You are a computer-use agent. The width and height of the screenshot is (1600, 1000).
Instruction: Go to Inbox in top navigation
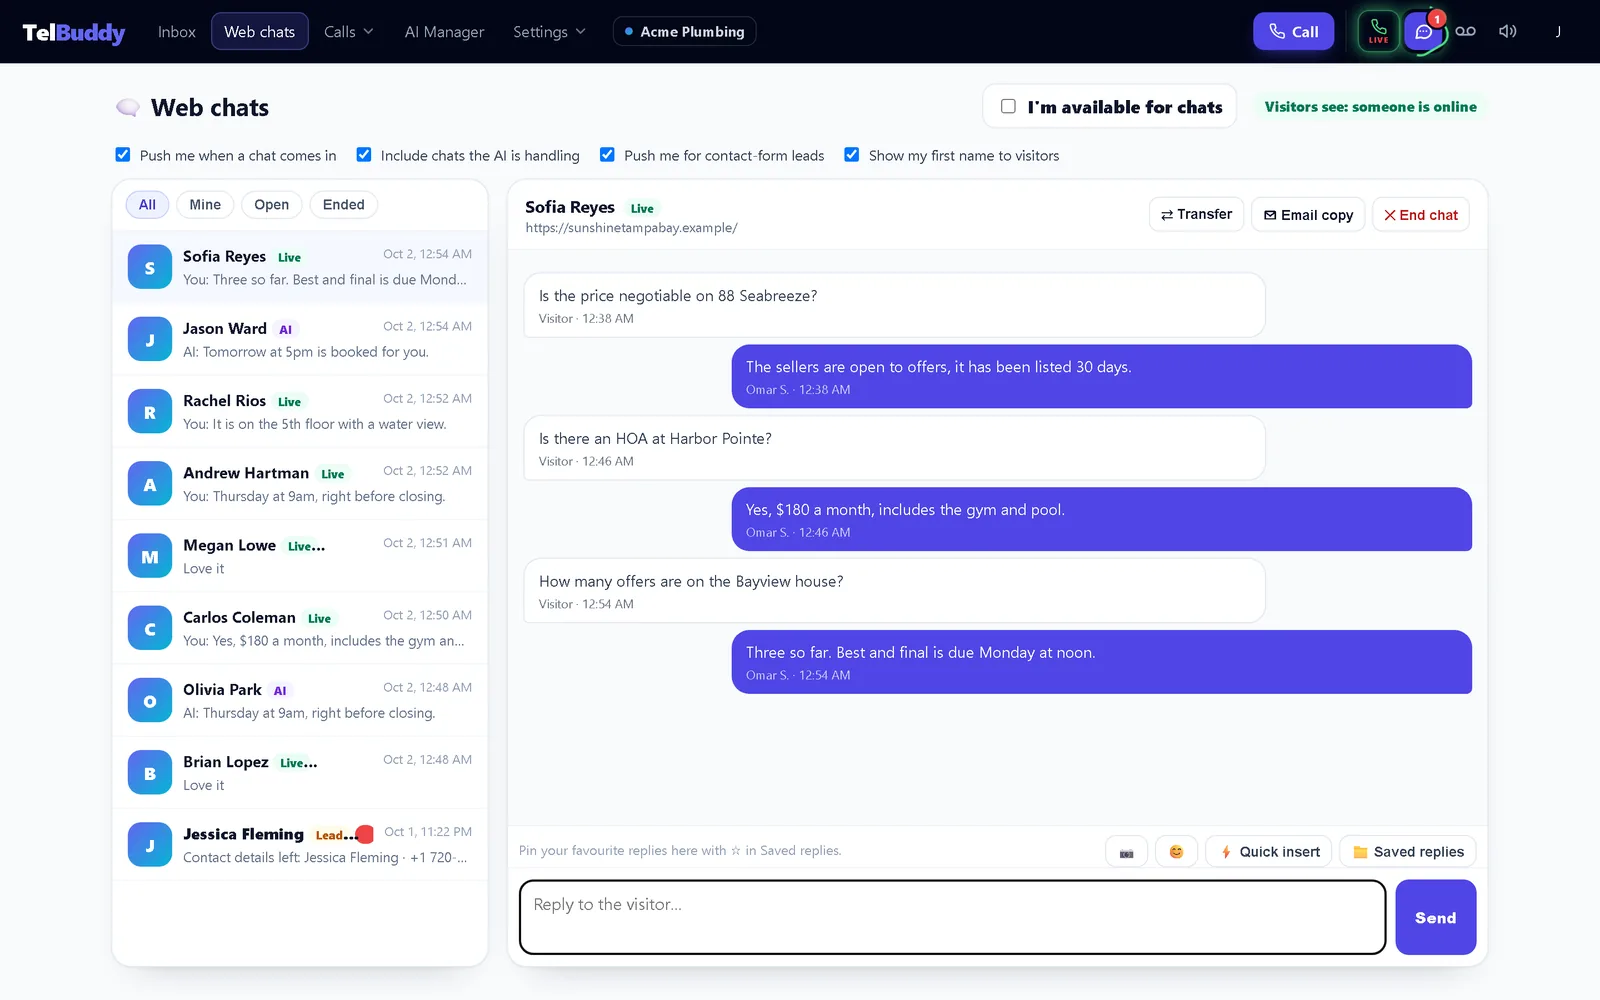[177, 32]
